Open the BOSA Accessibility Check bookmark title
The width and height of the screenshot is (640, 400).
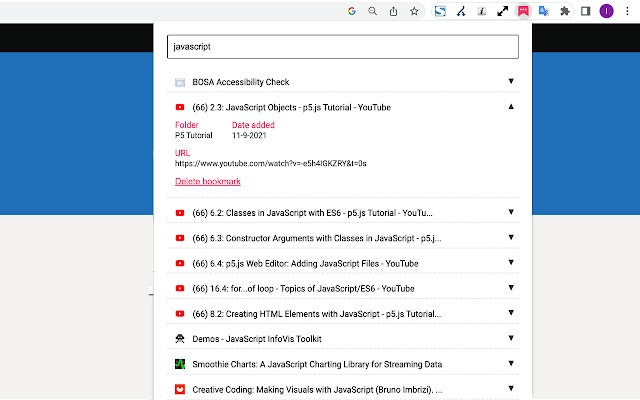click(241, 82)
